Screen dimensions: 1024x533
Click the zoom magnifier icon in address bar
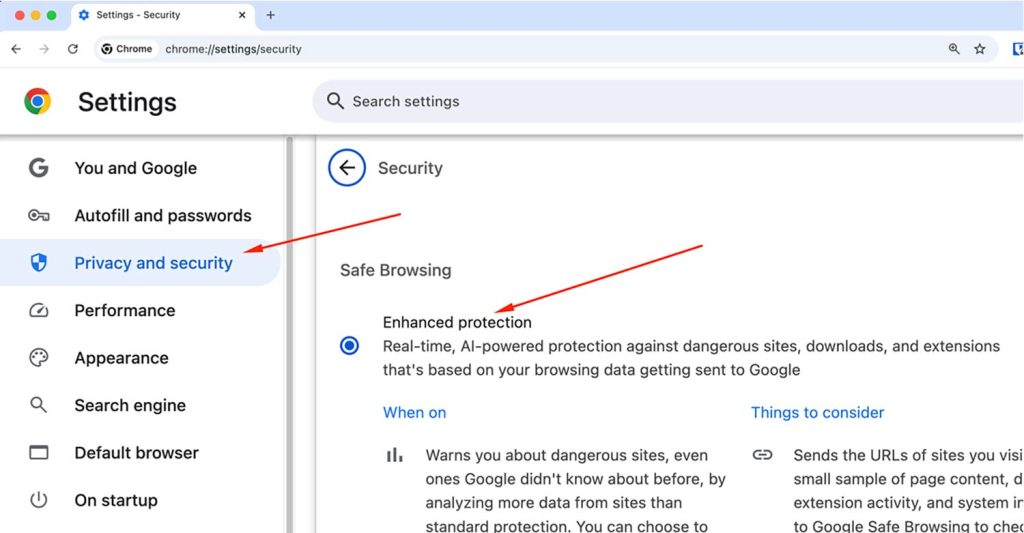pyautogui.click(x=954, y=49)
